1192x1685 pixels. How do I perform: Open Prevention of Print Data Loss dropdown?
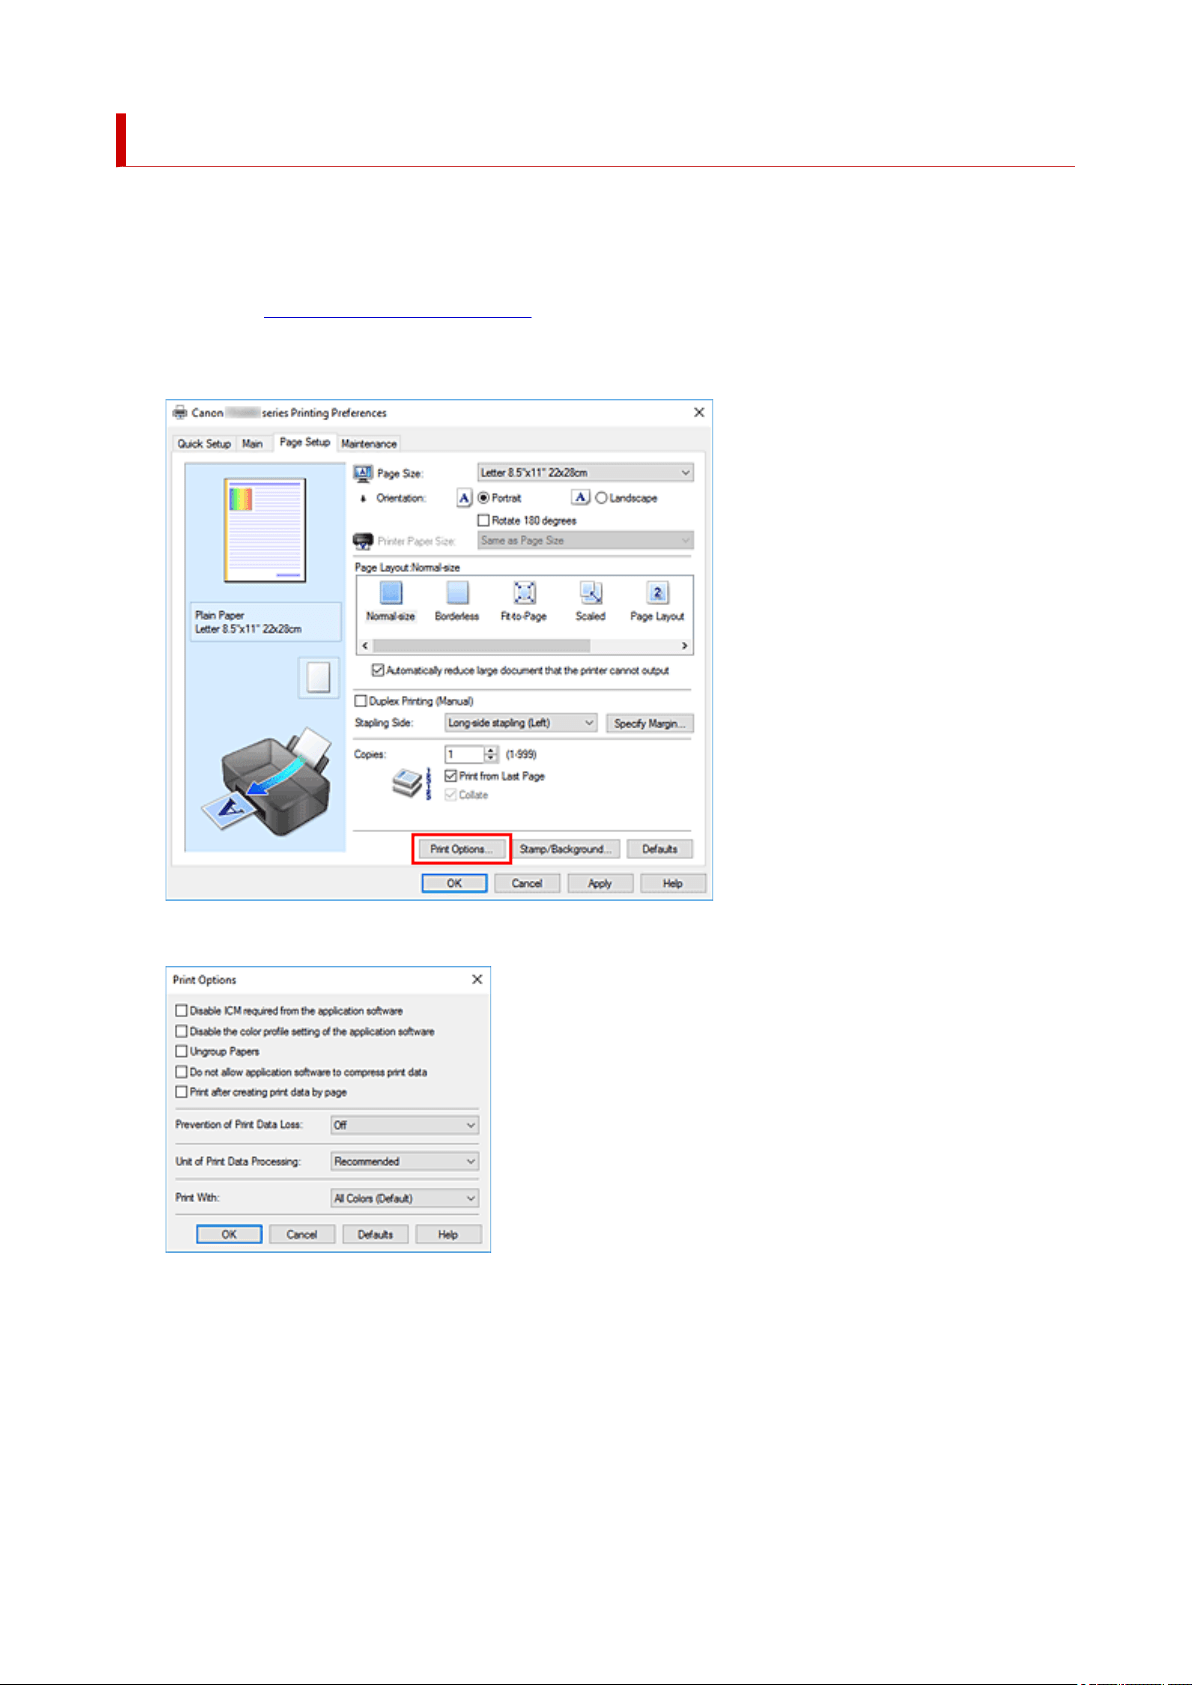405,1125
